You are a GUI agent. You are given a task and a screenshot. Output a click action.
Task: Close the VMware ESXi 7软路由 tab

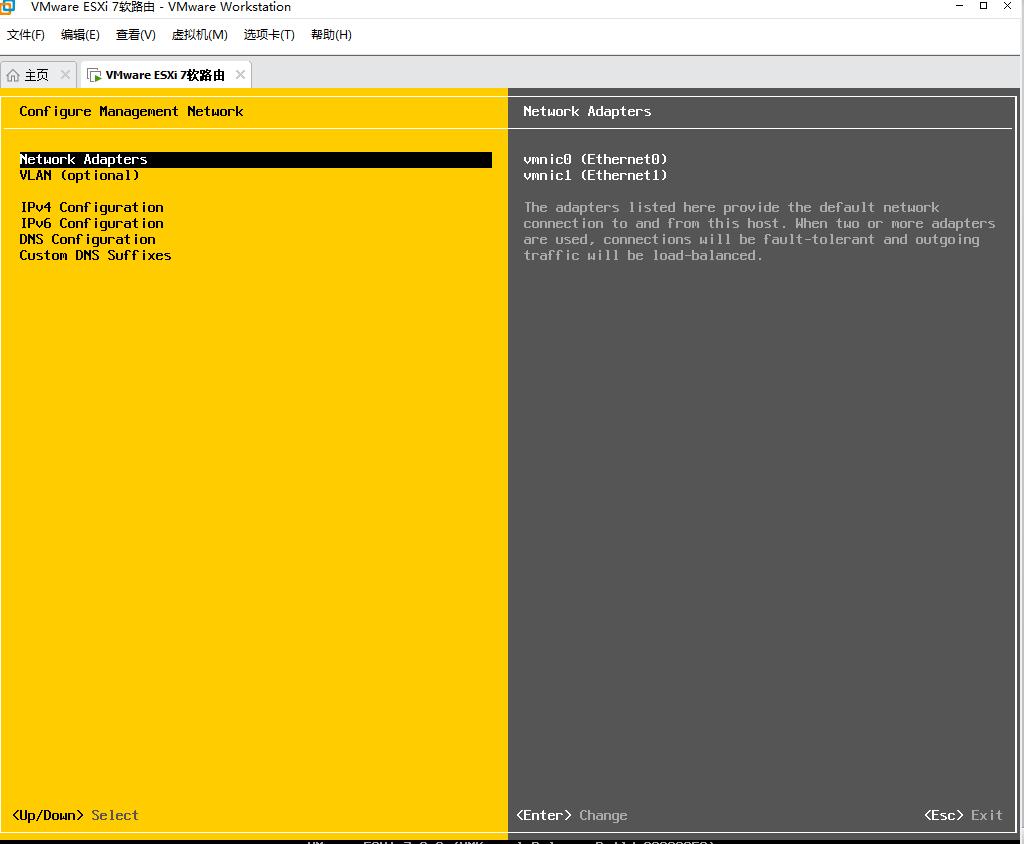pyautogui.click(x=240, y=75)
